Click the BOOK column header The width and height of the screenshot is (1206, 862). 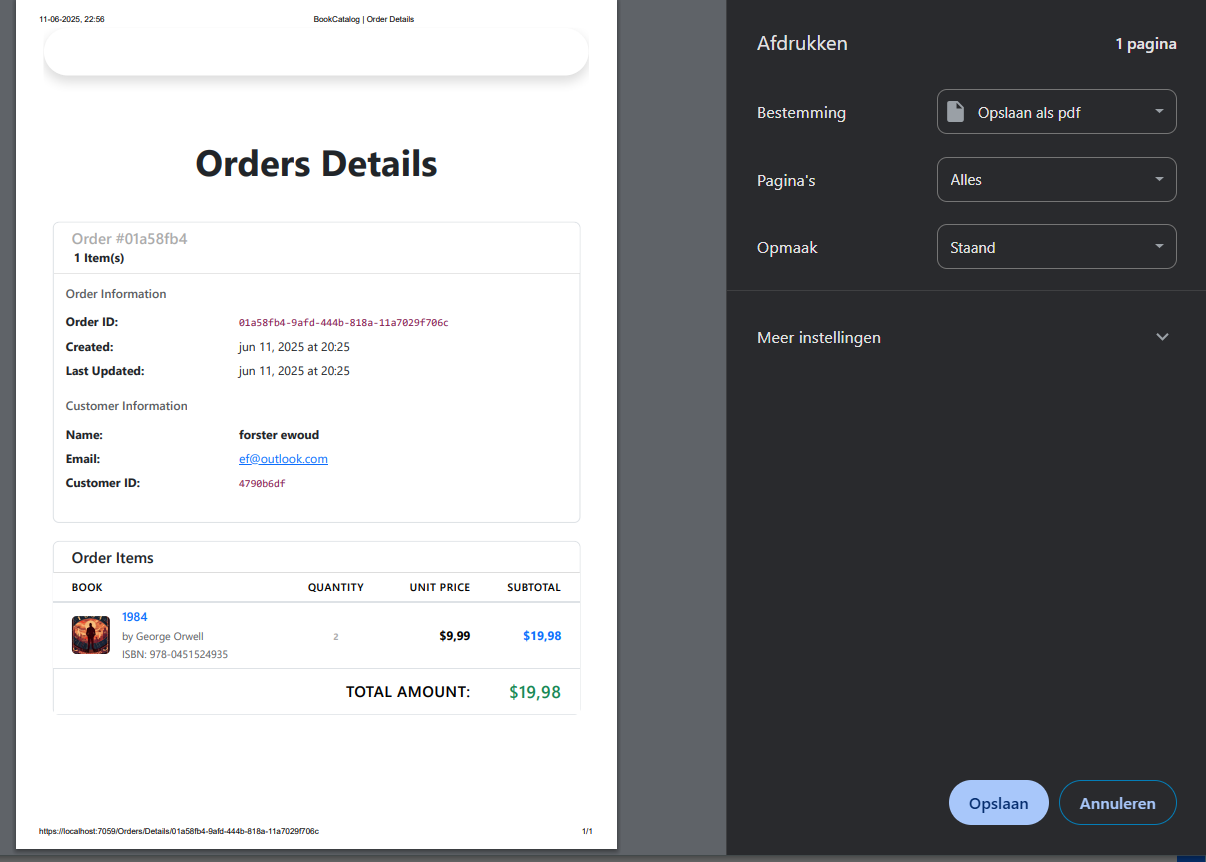pos(87,587)
